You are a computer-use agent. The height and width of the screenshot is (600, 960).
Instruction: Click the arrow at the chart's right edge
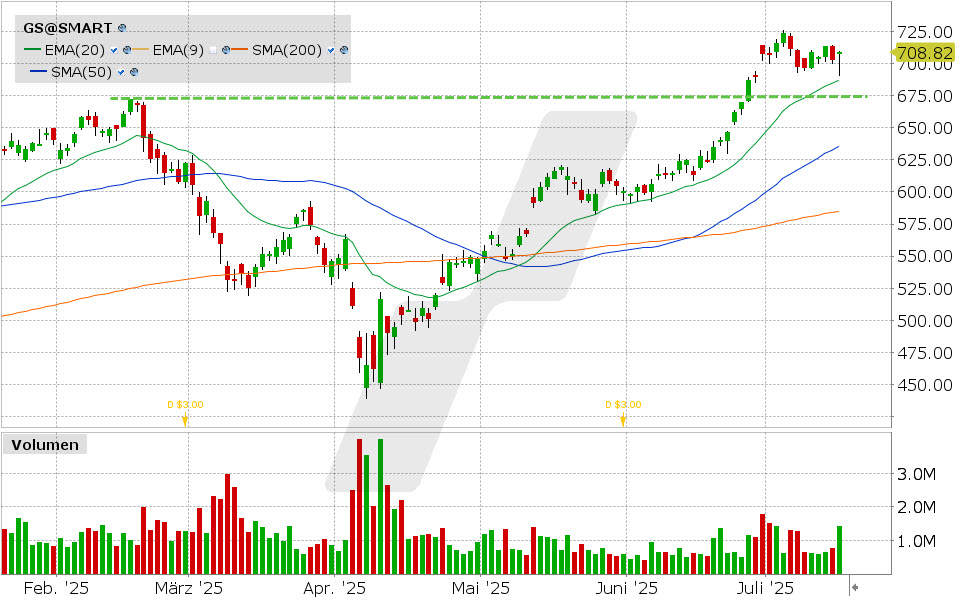tap(855, 588)
